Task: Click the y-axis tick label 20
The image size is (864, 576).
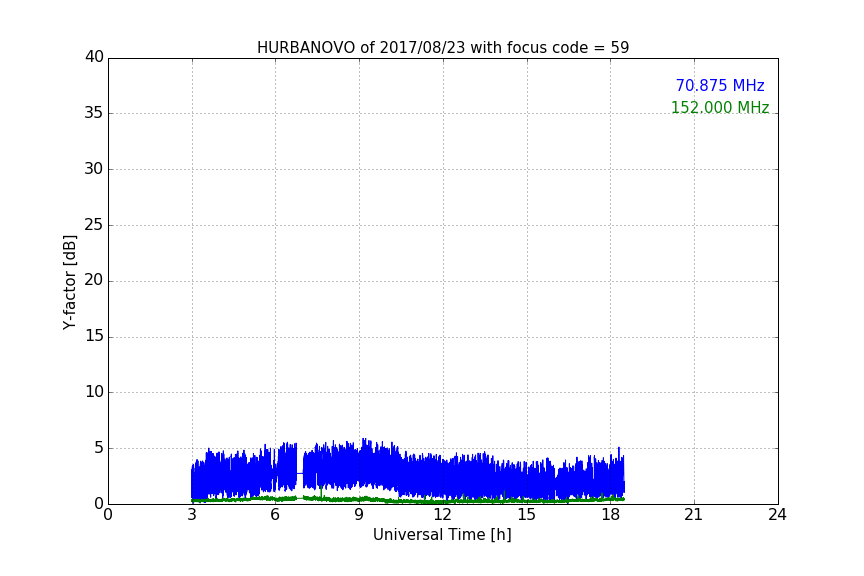Action: [x=94, y=280]
